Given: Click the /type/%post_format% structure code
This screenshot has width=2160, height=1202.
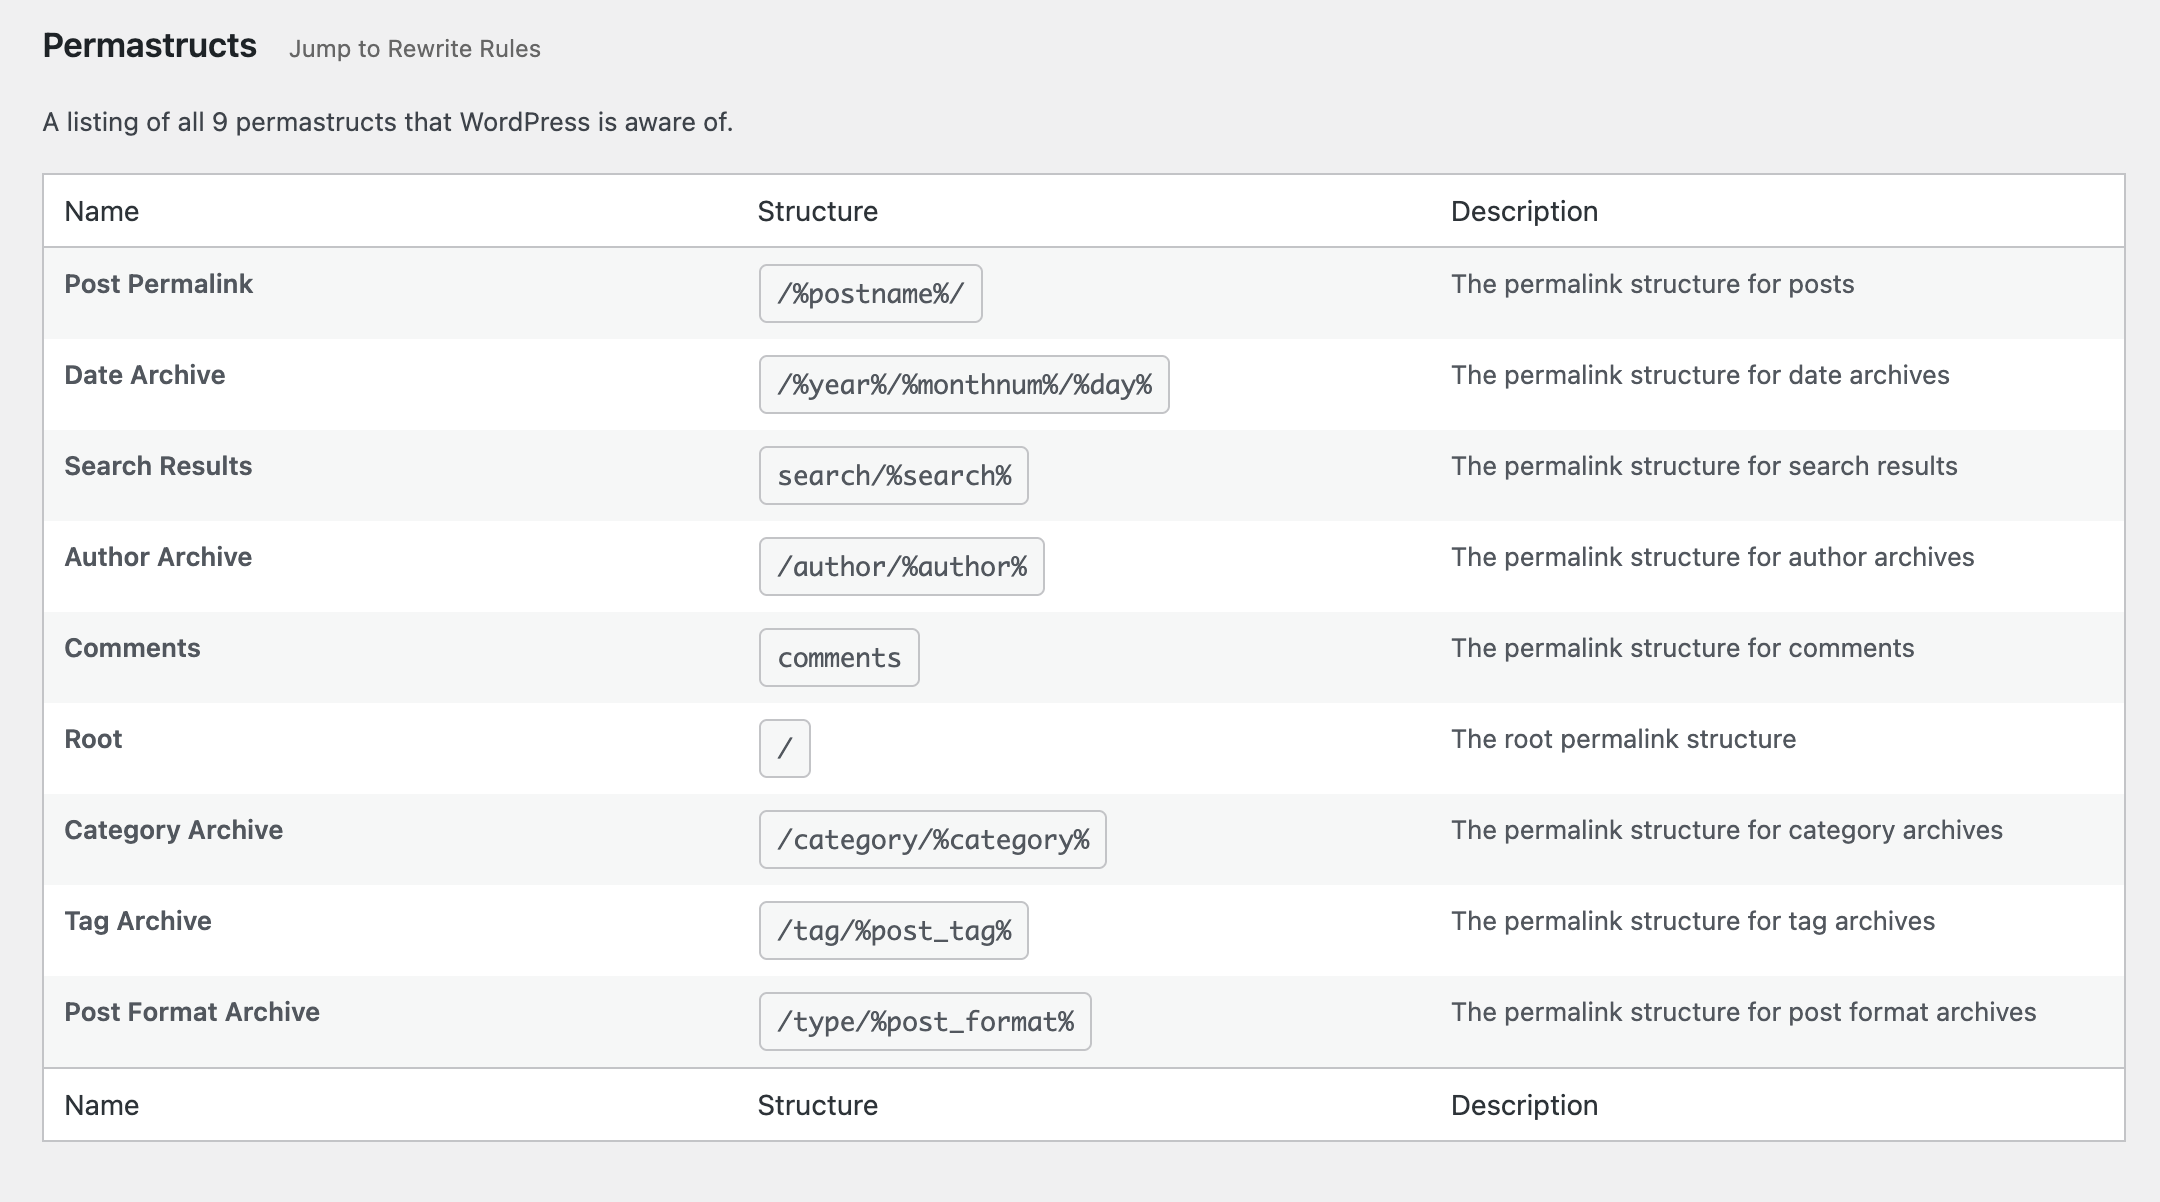Looking at the screenshot, I should pyautogui.click(x=924, y=1022).
